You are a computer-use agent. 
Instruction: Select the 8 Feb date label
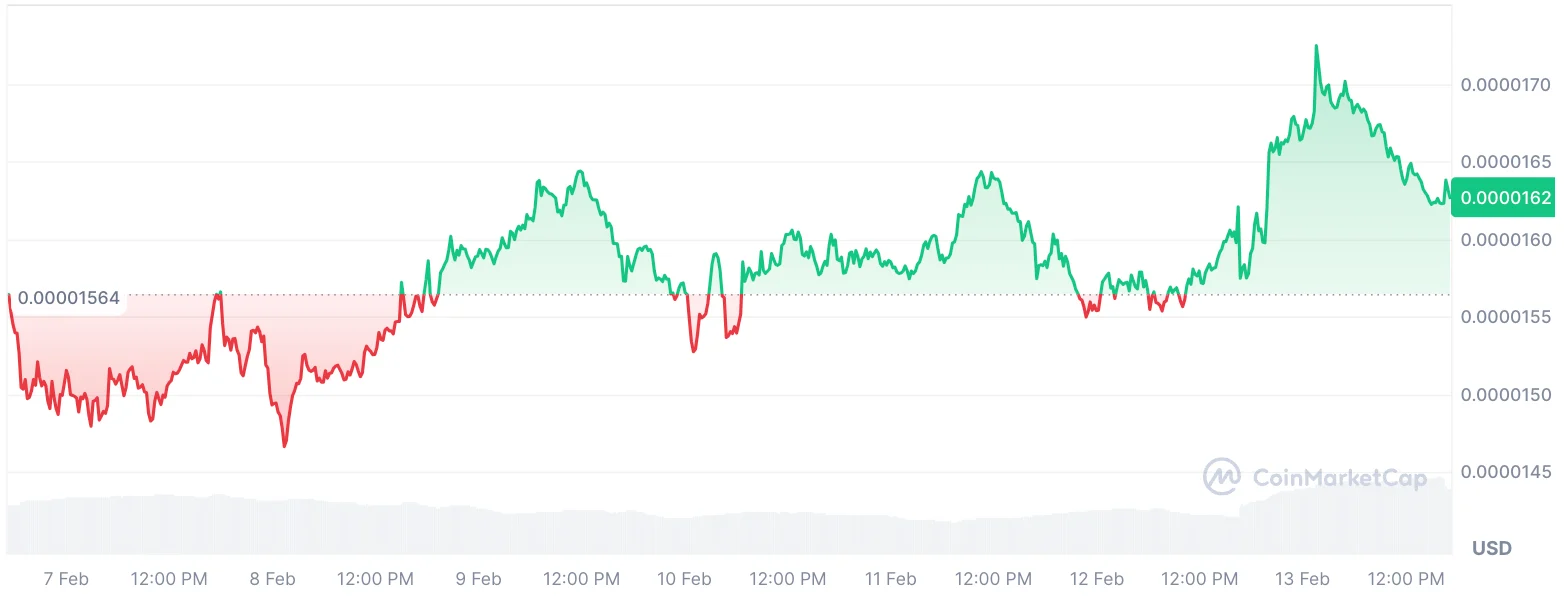(272, 579)
